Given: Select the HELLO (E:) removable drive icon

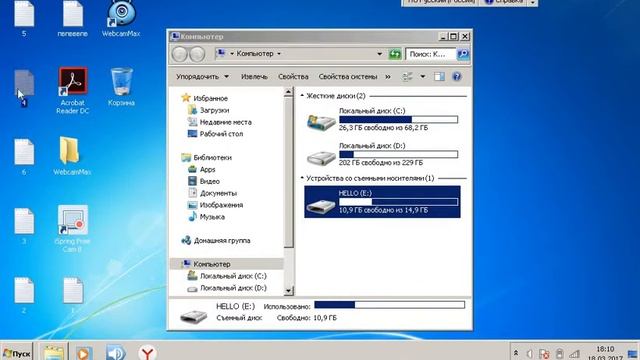Looking at the screenshot, I should pos(321,206).
